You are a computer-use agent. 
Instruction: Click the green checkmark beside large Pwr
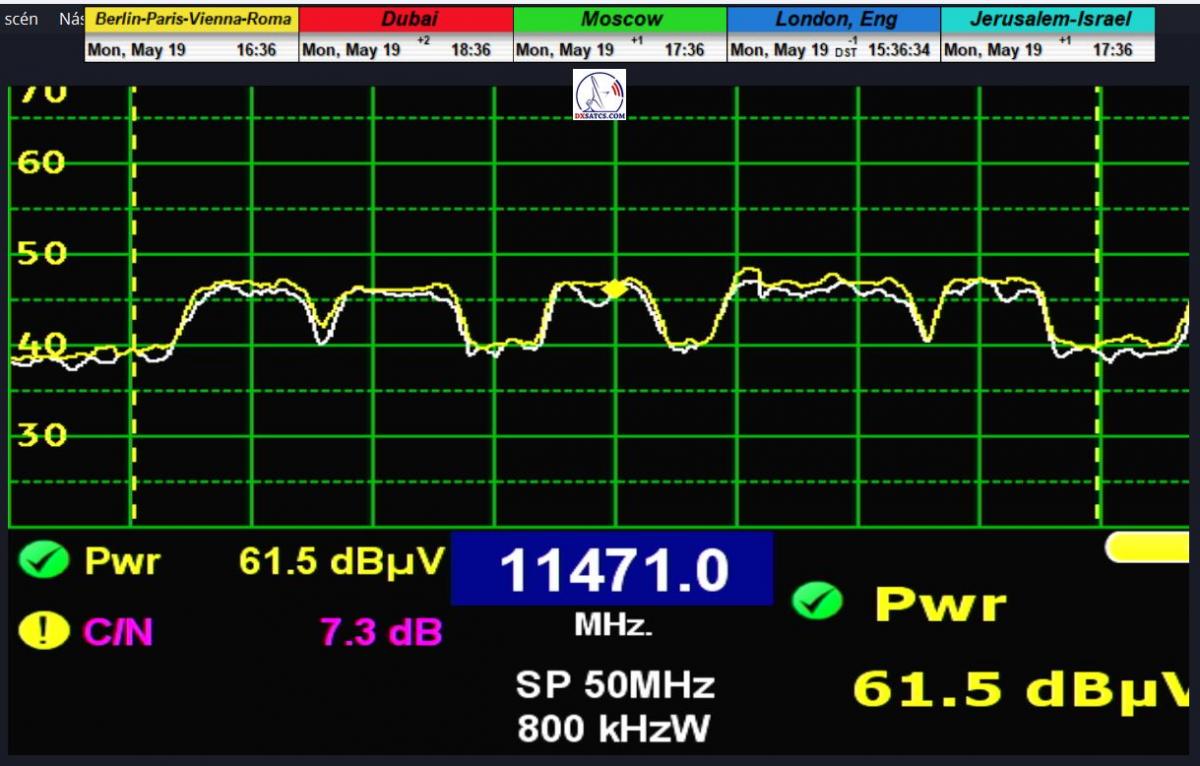[x=817, y=603]
